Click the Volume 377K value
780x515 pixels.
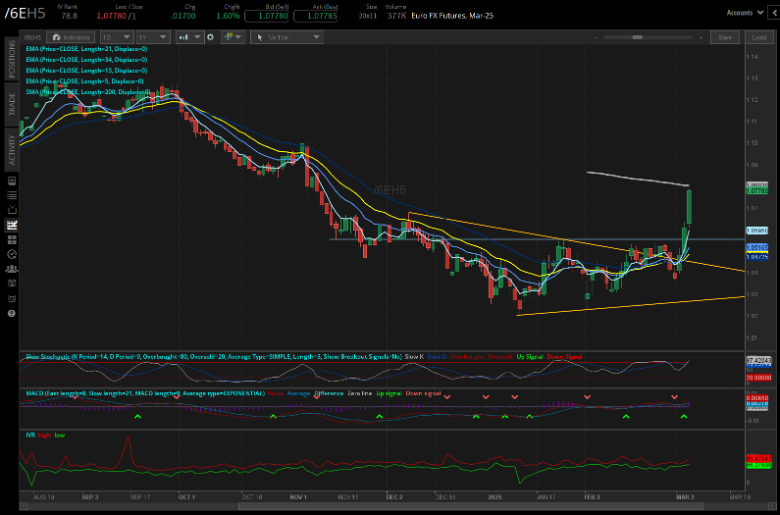click(x=396, y=16)
